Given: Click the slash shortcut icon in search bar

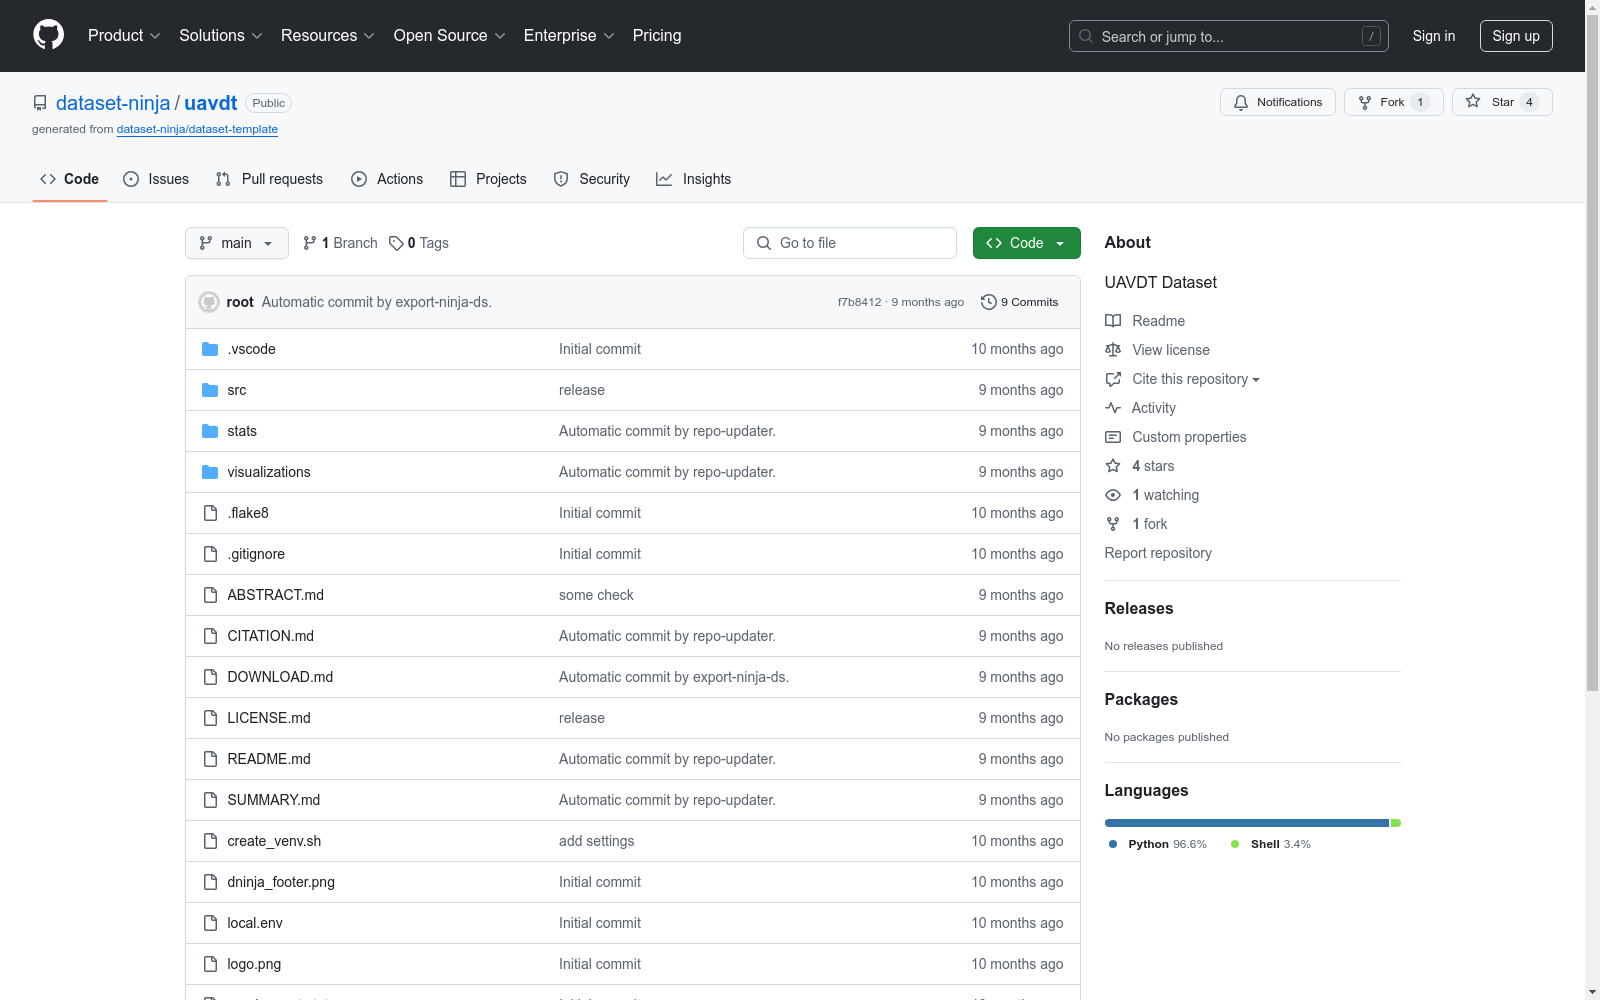Looking at the screenshot, I should [1371, 36].
